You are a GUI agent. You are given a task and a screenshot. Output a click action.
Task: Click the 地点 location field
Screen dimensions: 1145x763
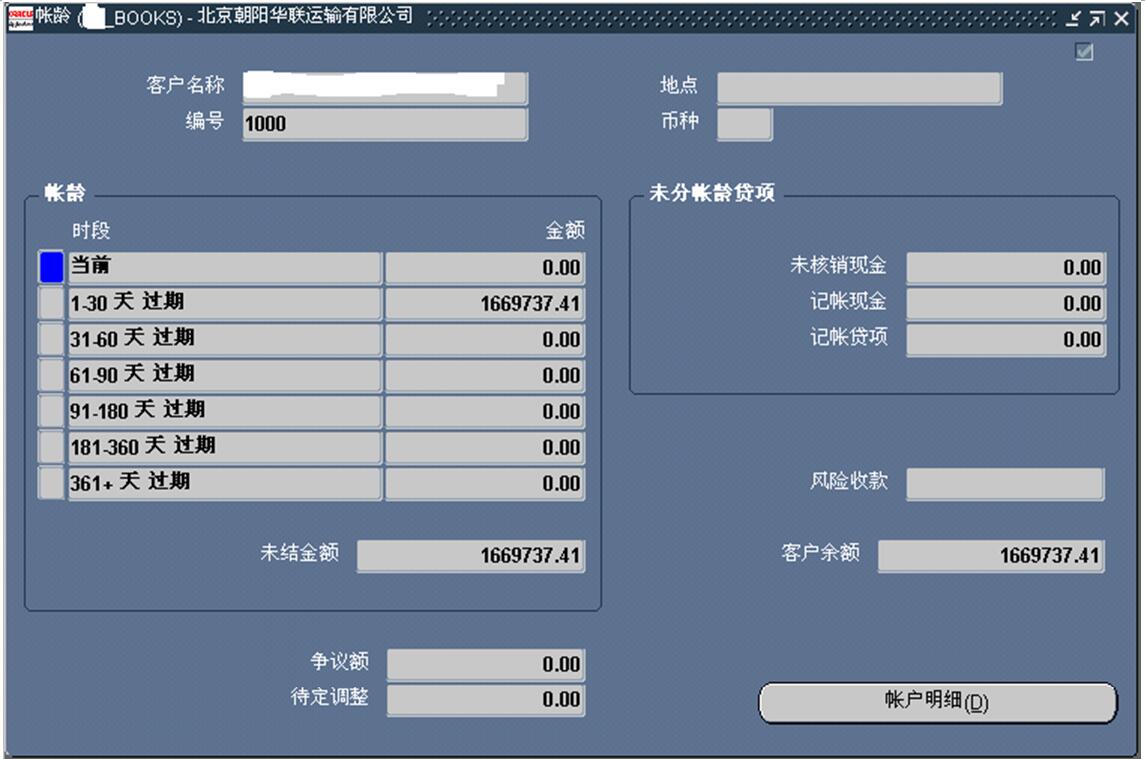coord(858,88)
